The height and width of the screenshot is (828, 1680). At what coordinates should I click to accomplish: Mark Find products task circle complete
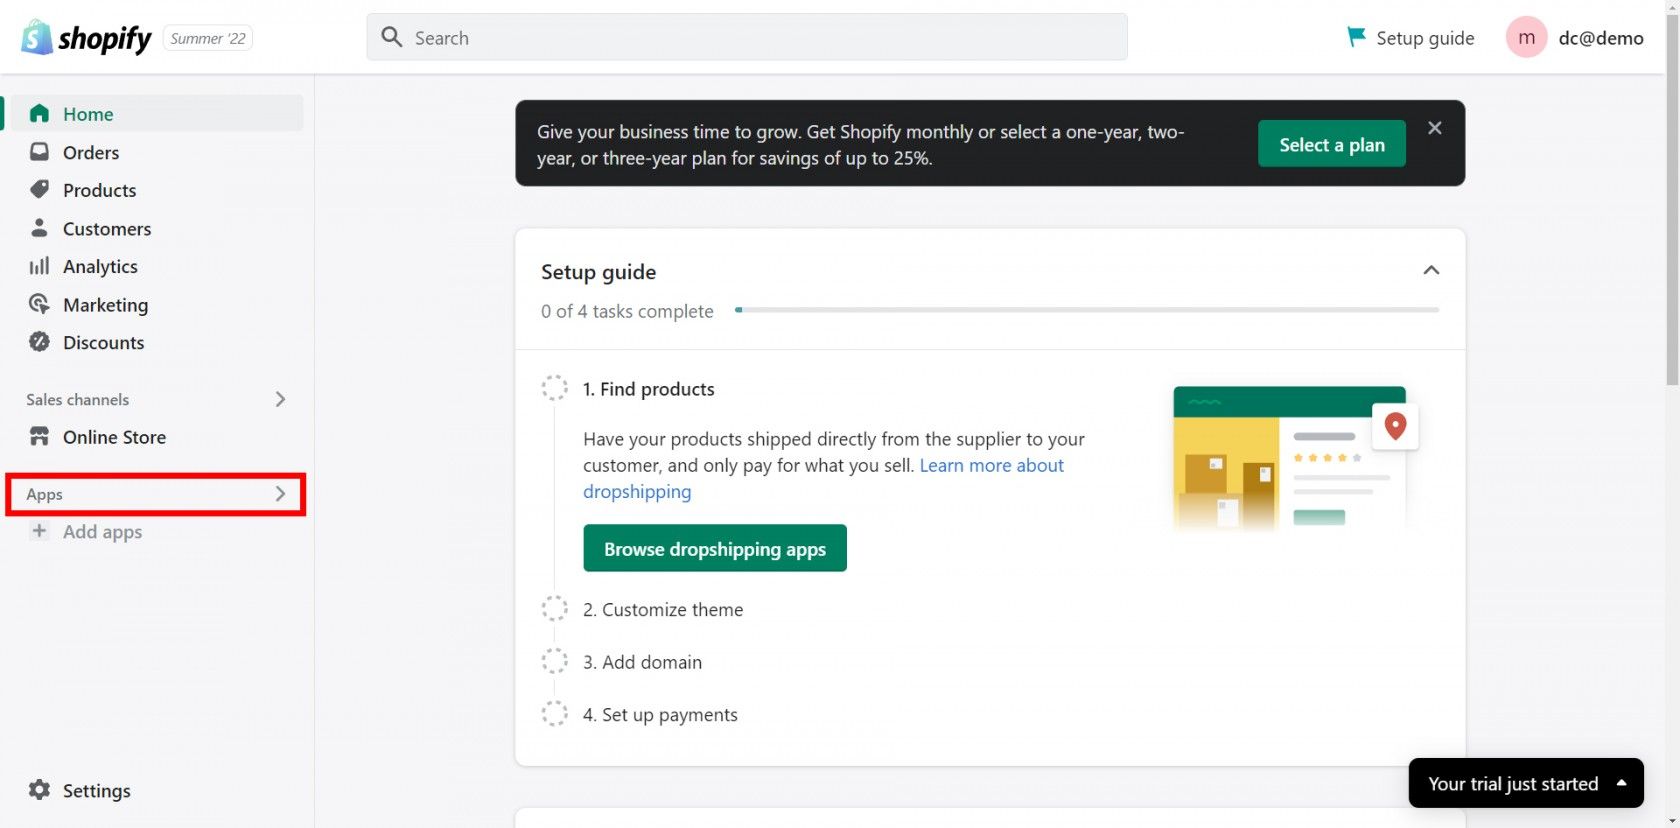click(x=554, y=388)
